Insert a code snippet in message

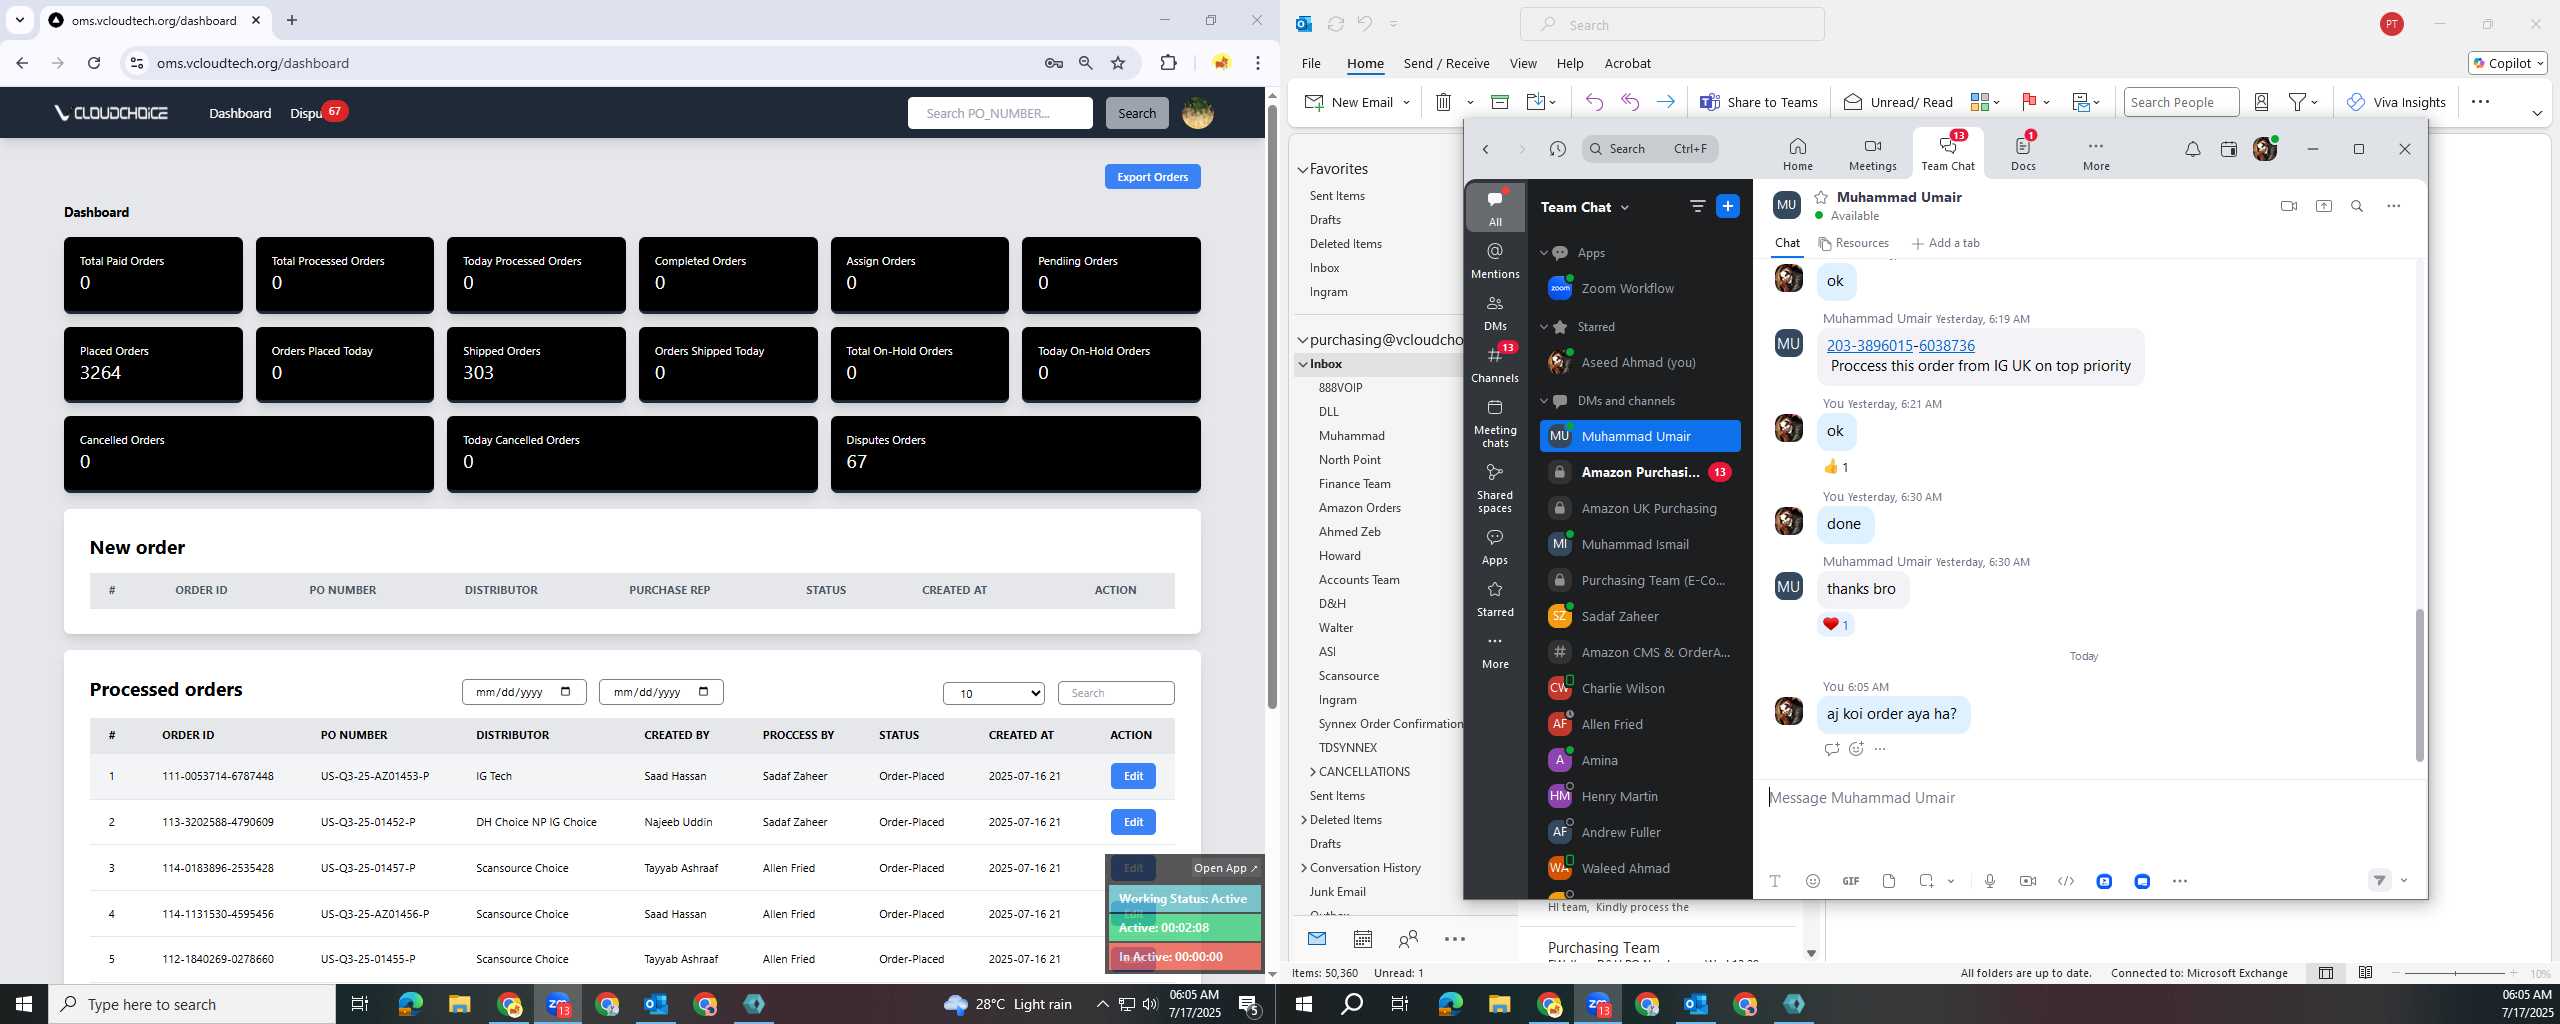pos(2065,881)
